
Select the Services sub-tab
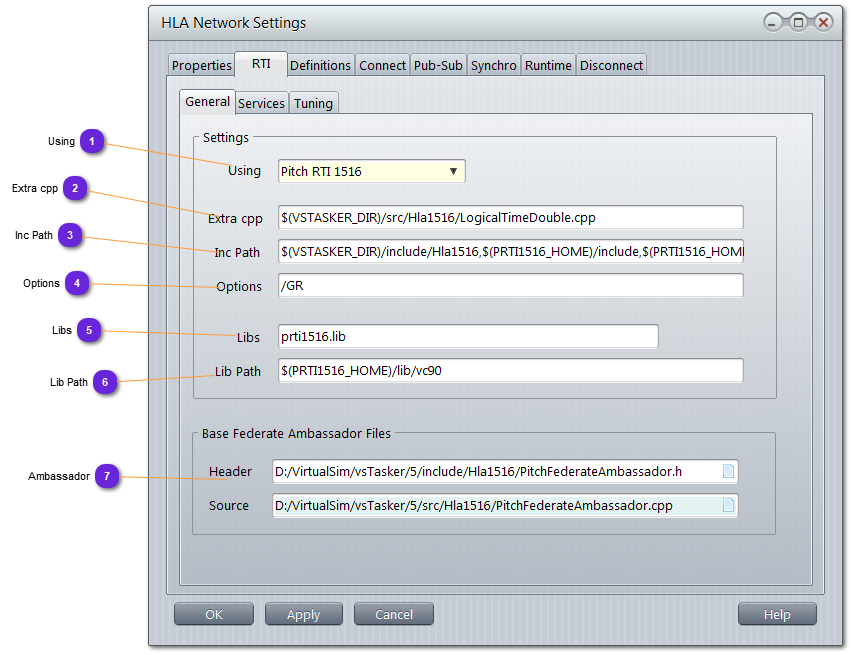[x=262, y=103]
